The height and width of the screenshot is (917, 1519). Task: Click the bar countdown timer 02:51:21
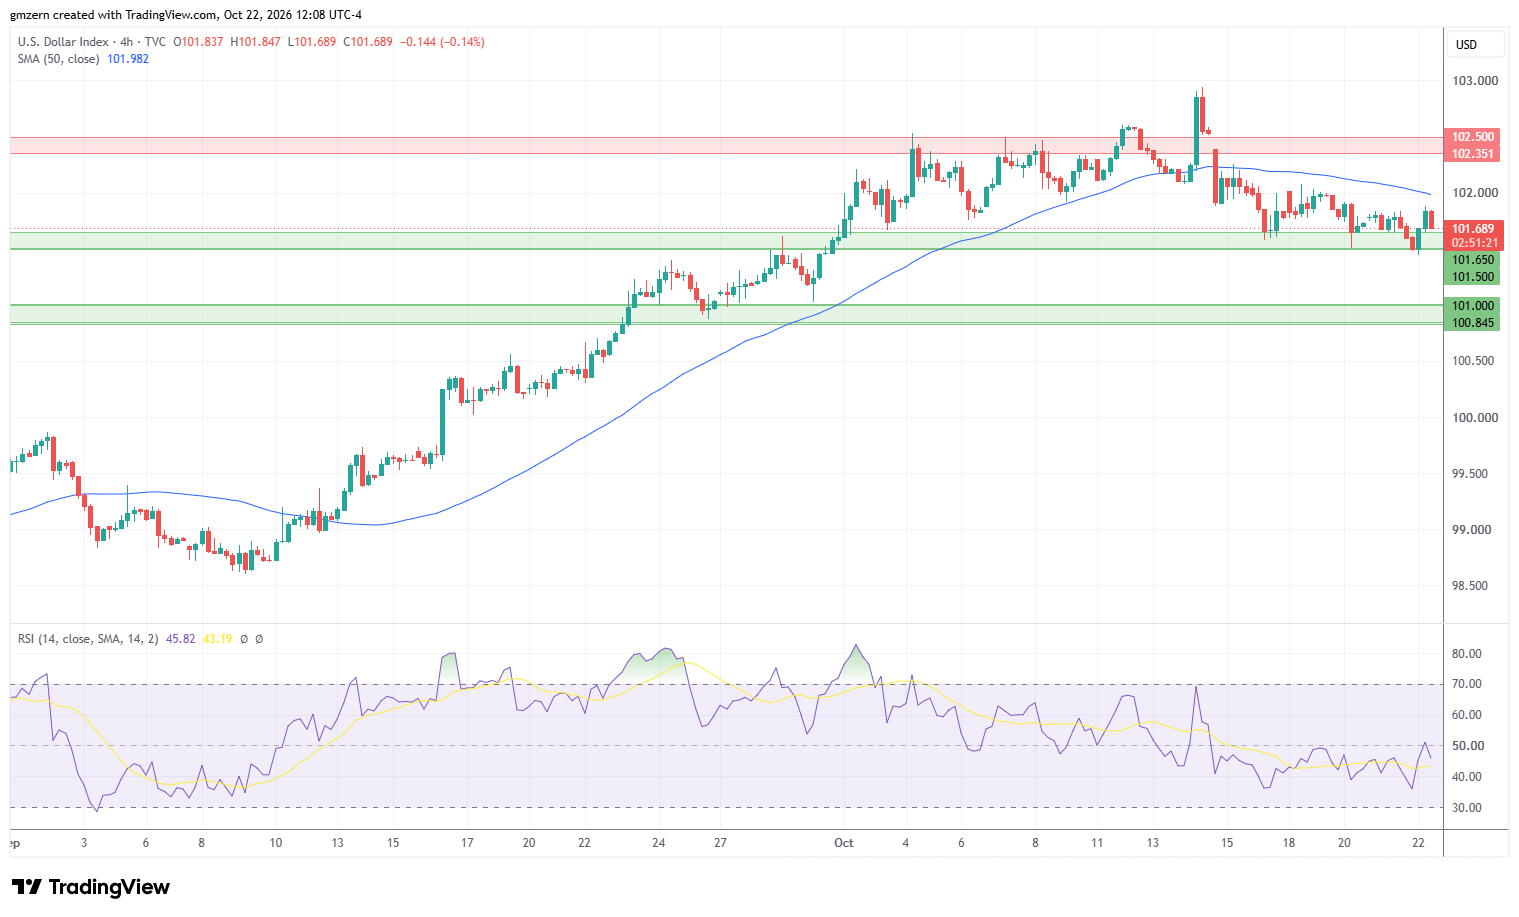point(1474,243)
